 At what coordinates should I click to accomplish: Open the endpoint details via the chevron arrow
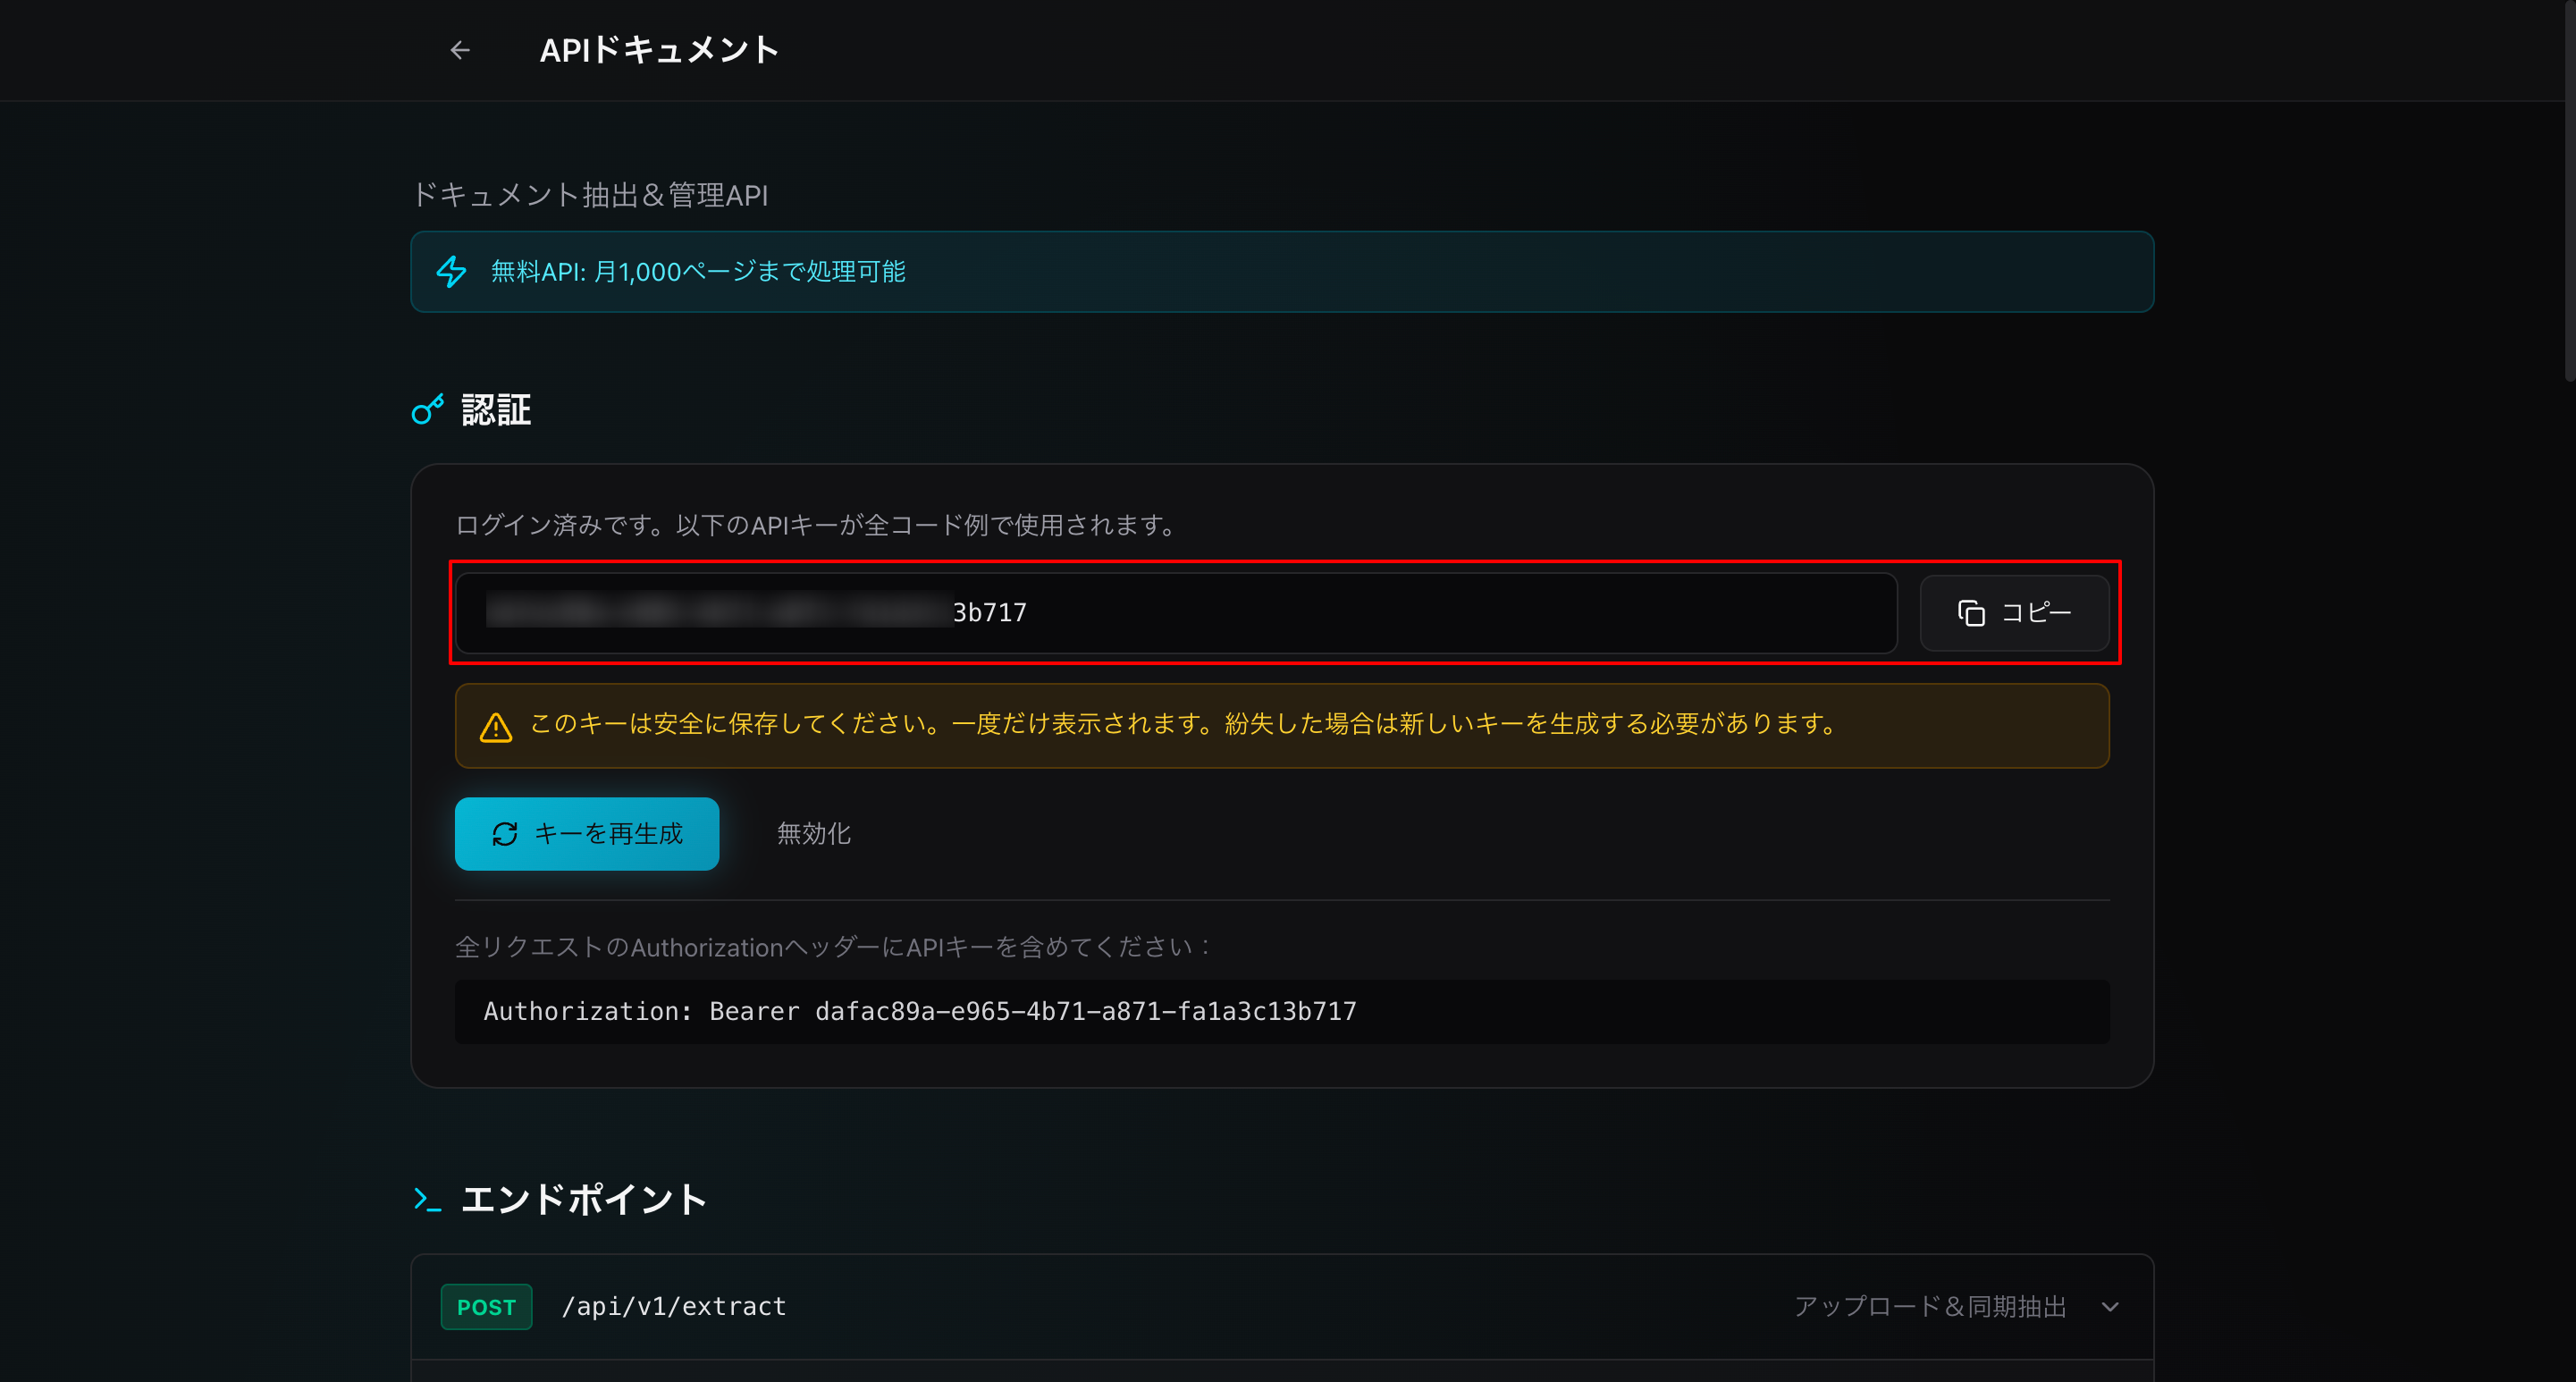[x=2110, y=1306]
